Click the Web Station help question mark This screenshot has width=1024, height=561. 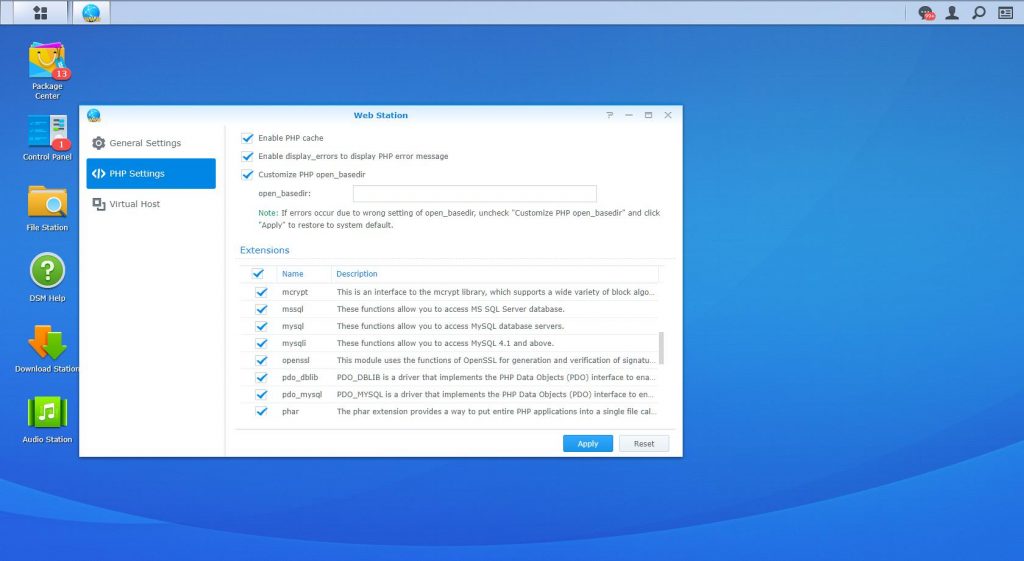(x=609, y=115)
